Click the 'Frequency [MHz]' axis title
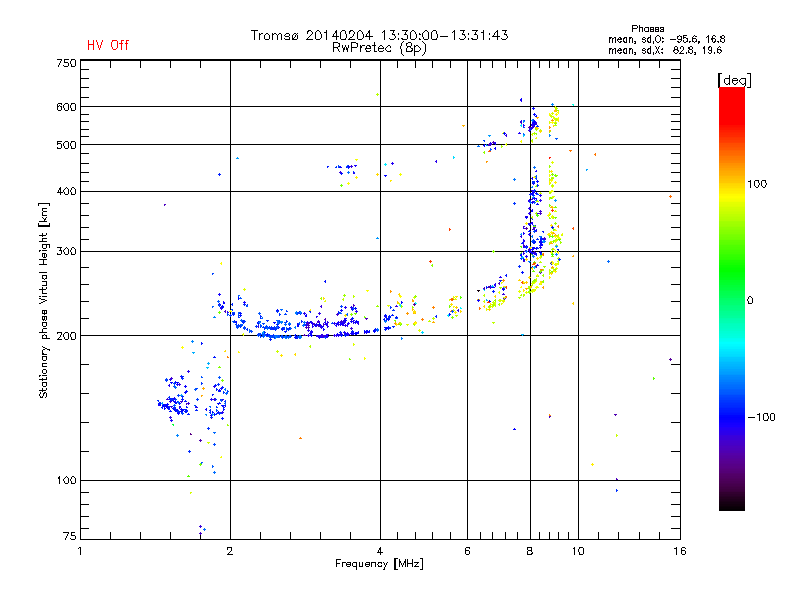The width and height of the screenshot is (800, 600). (379, 564)
